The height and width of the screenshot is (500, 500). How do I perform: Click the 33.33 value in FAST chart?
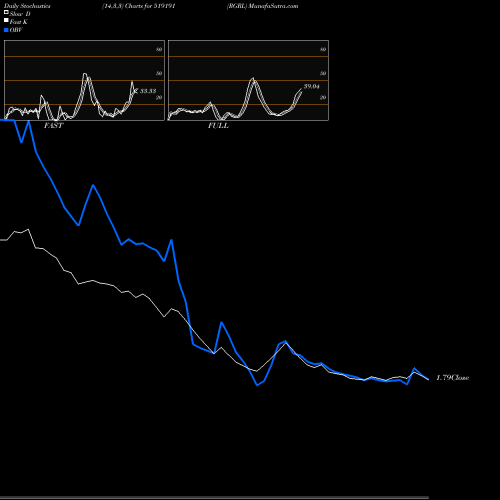click(x=148, y=91)
